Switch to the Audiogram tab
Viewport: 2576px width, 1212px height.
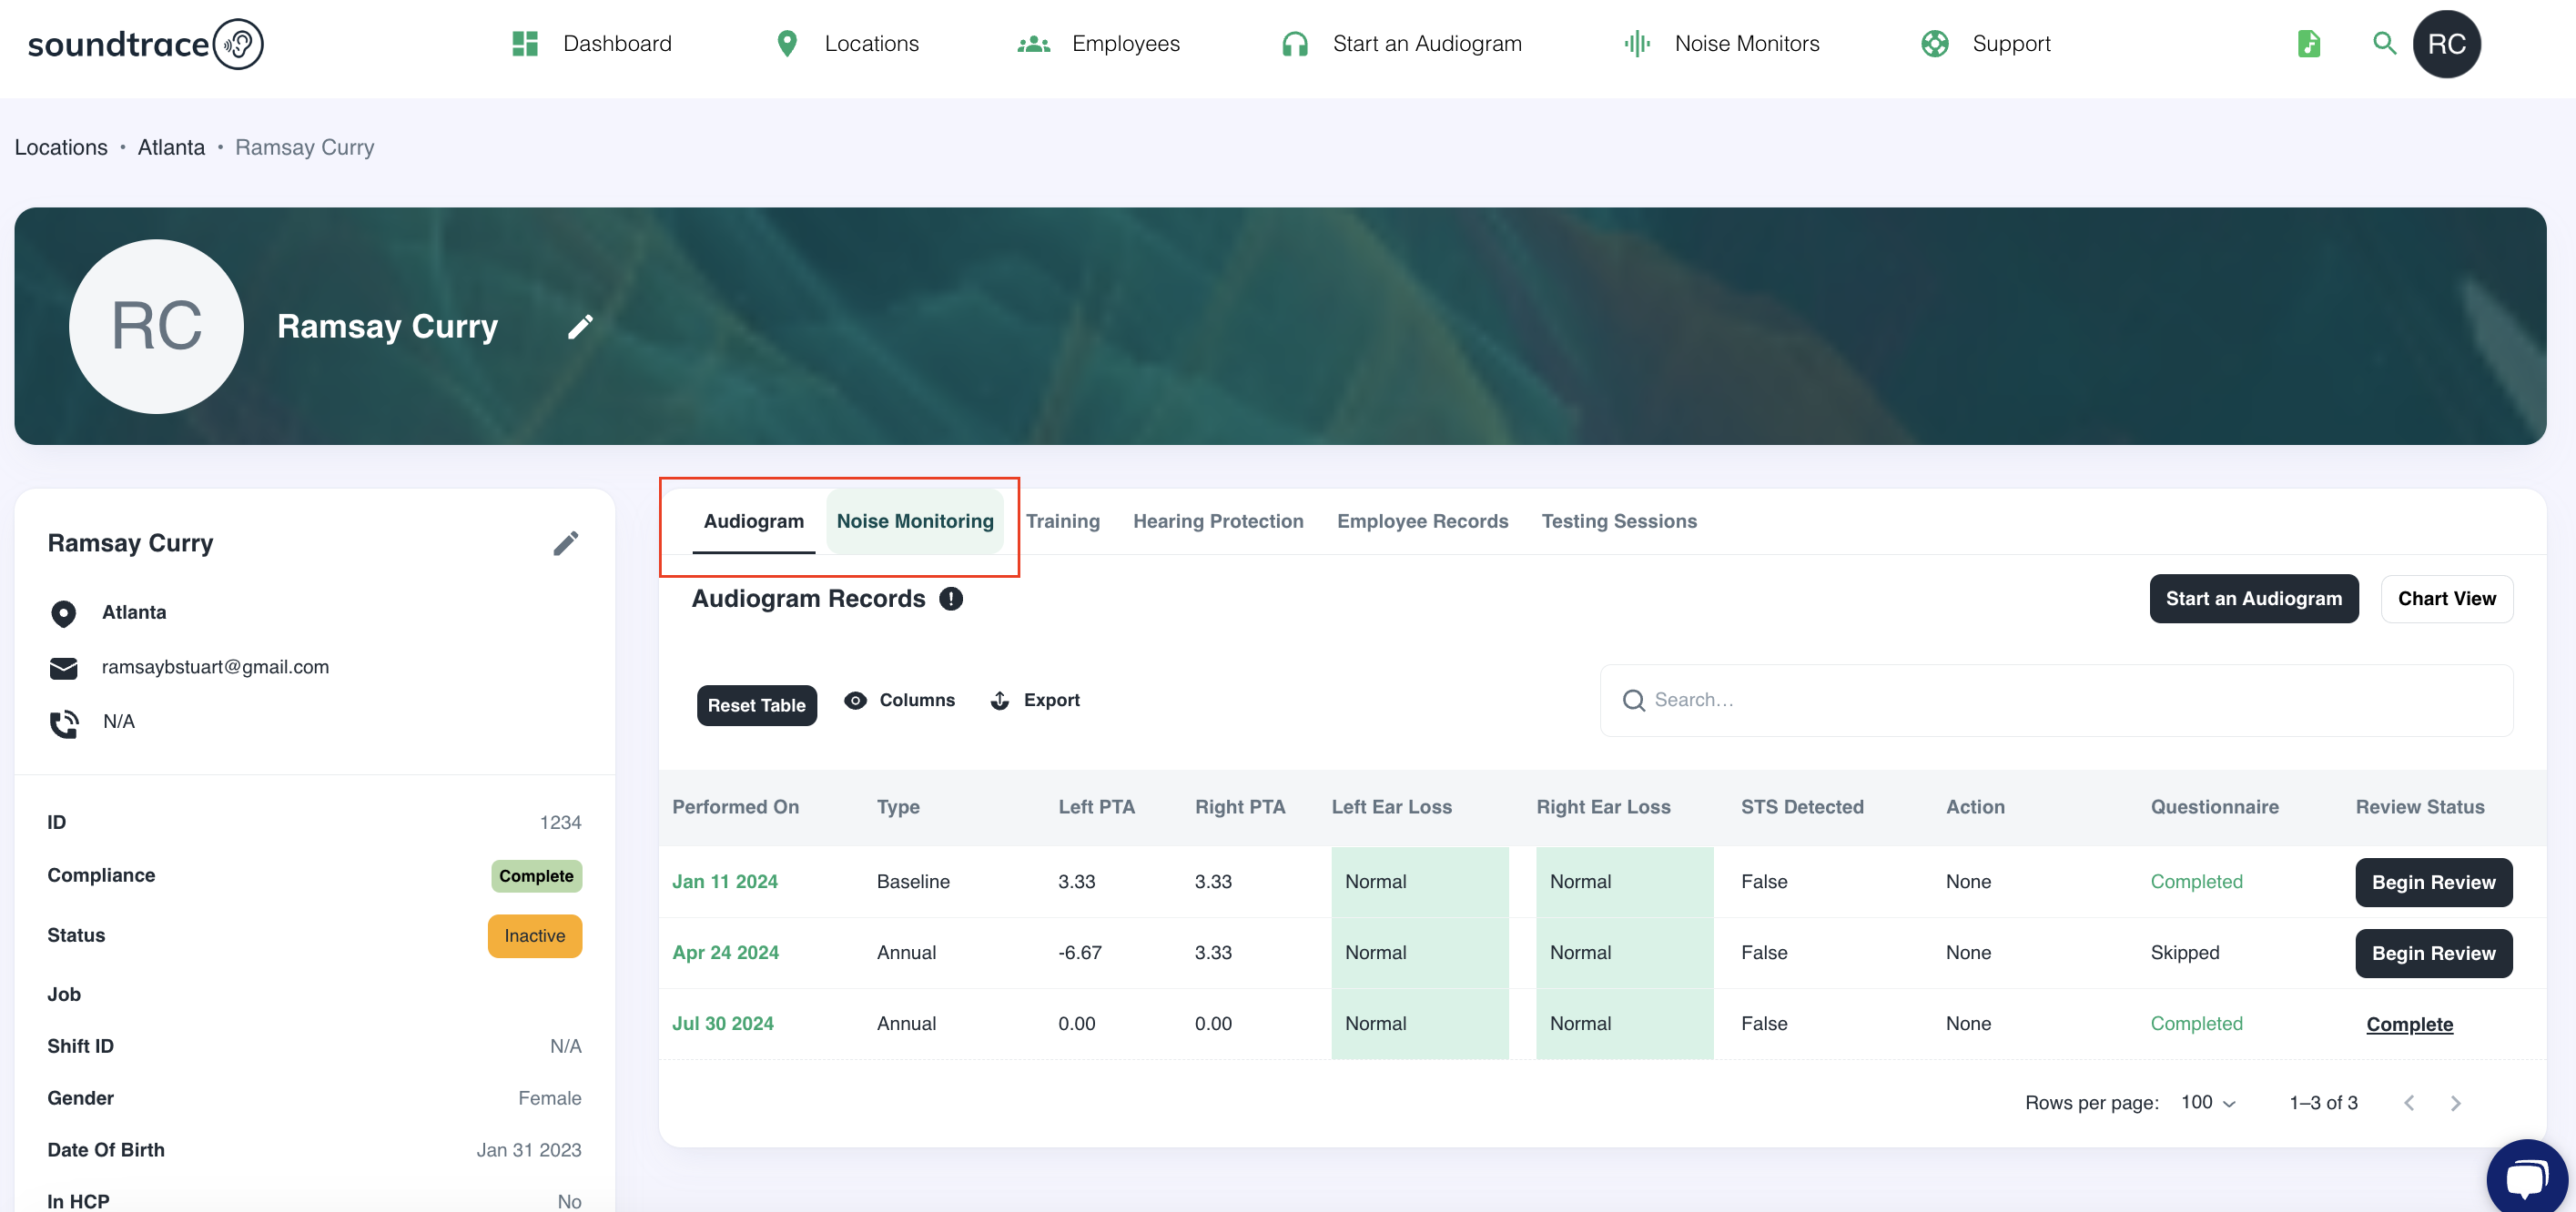pos(754,521)
